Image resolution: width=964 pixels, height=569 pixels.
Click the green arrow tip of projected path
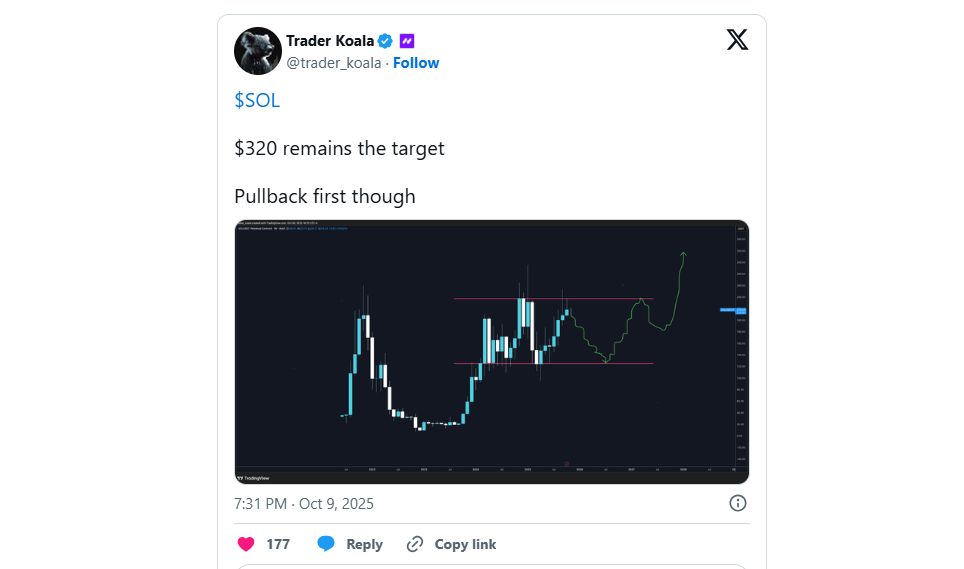click(684, 254)
